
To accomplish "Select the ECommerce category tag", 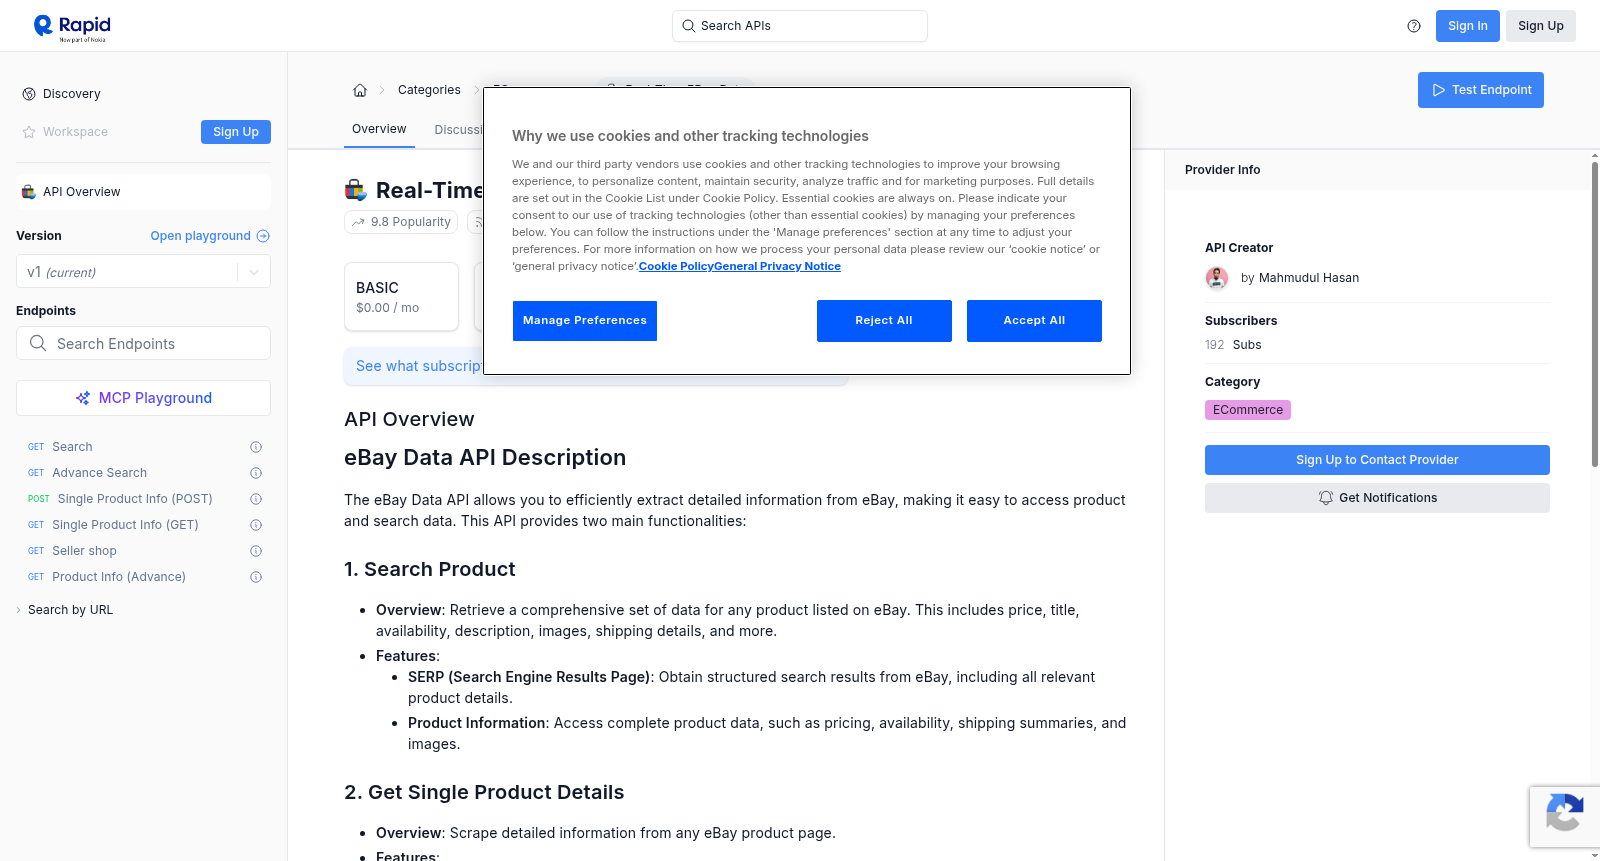I will coord(1248,410).
